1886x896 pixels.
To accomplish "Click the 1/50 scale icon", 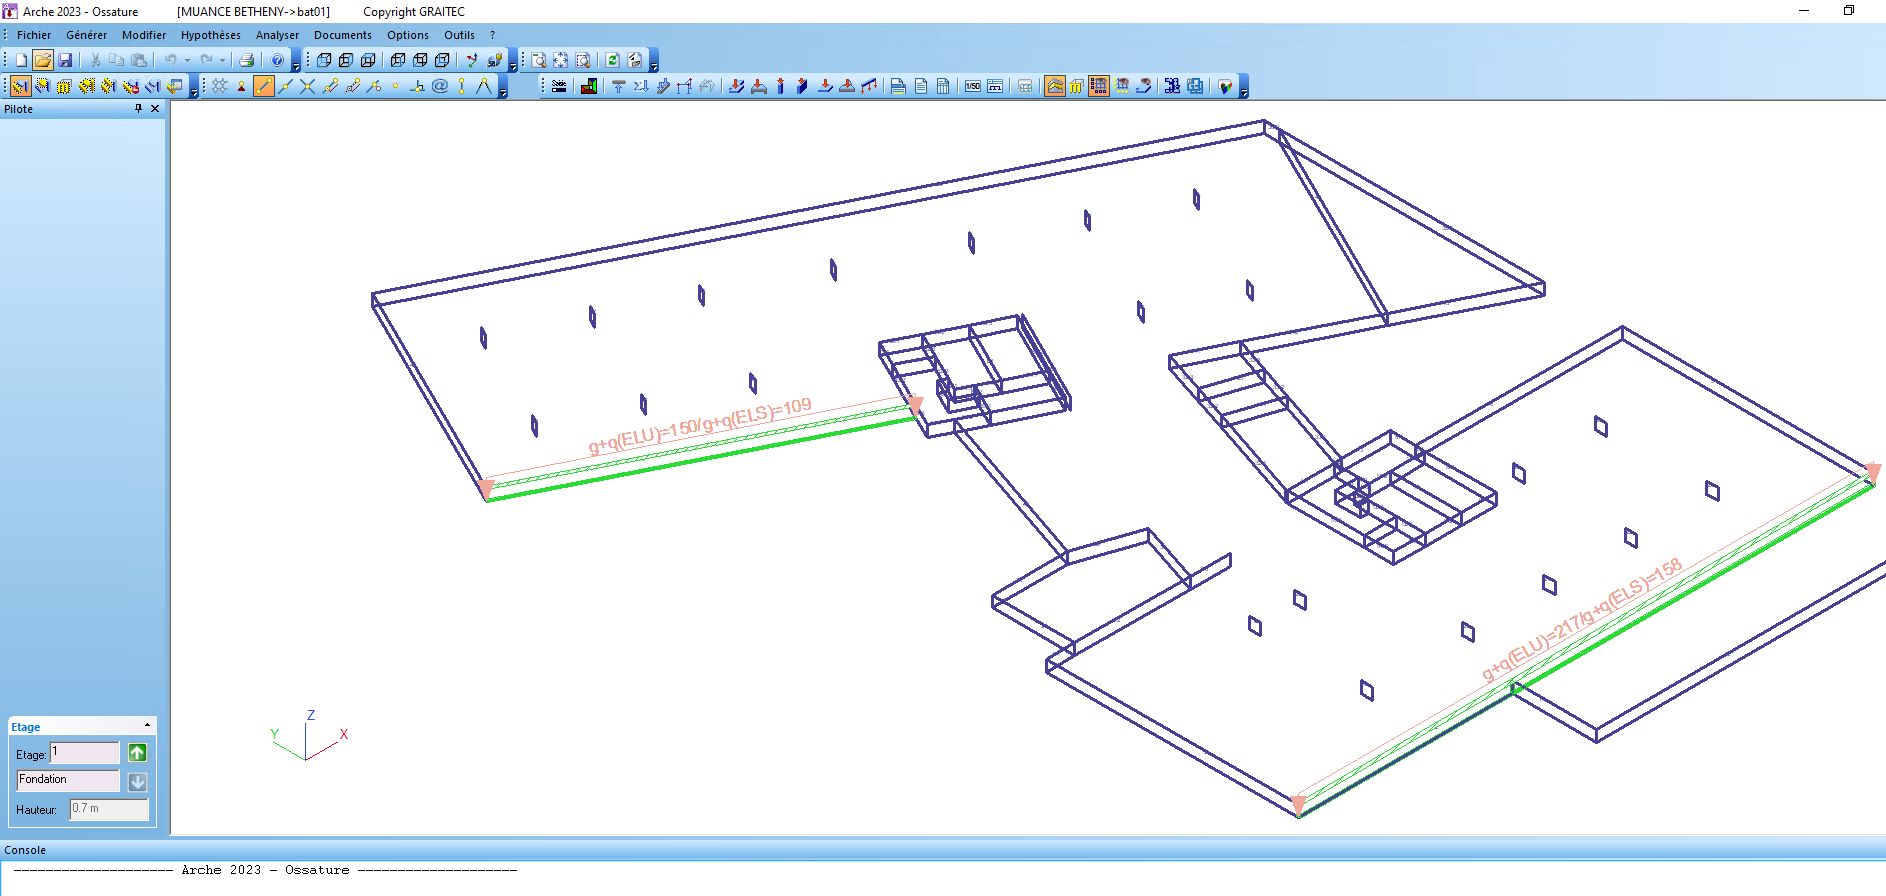I will point(972,86).
